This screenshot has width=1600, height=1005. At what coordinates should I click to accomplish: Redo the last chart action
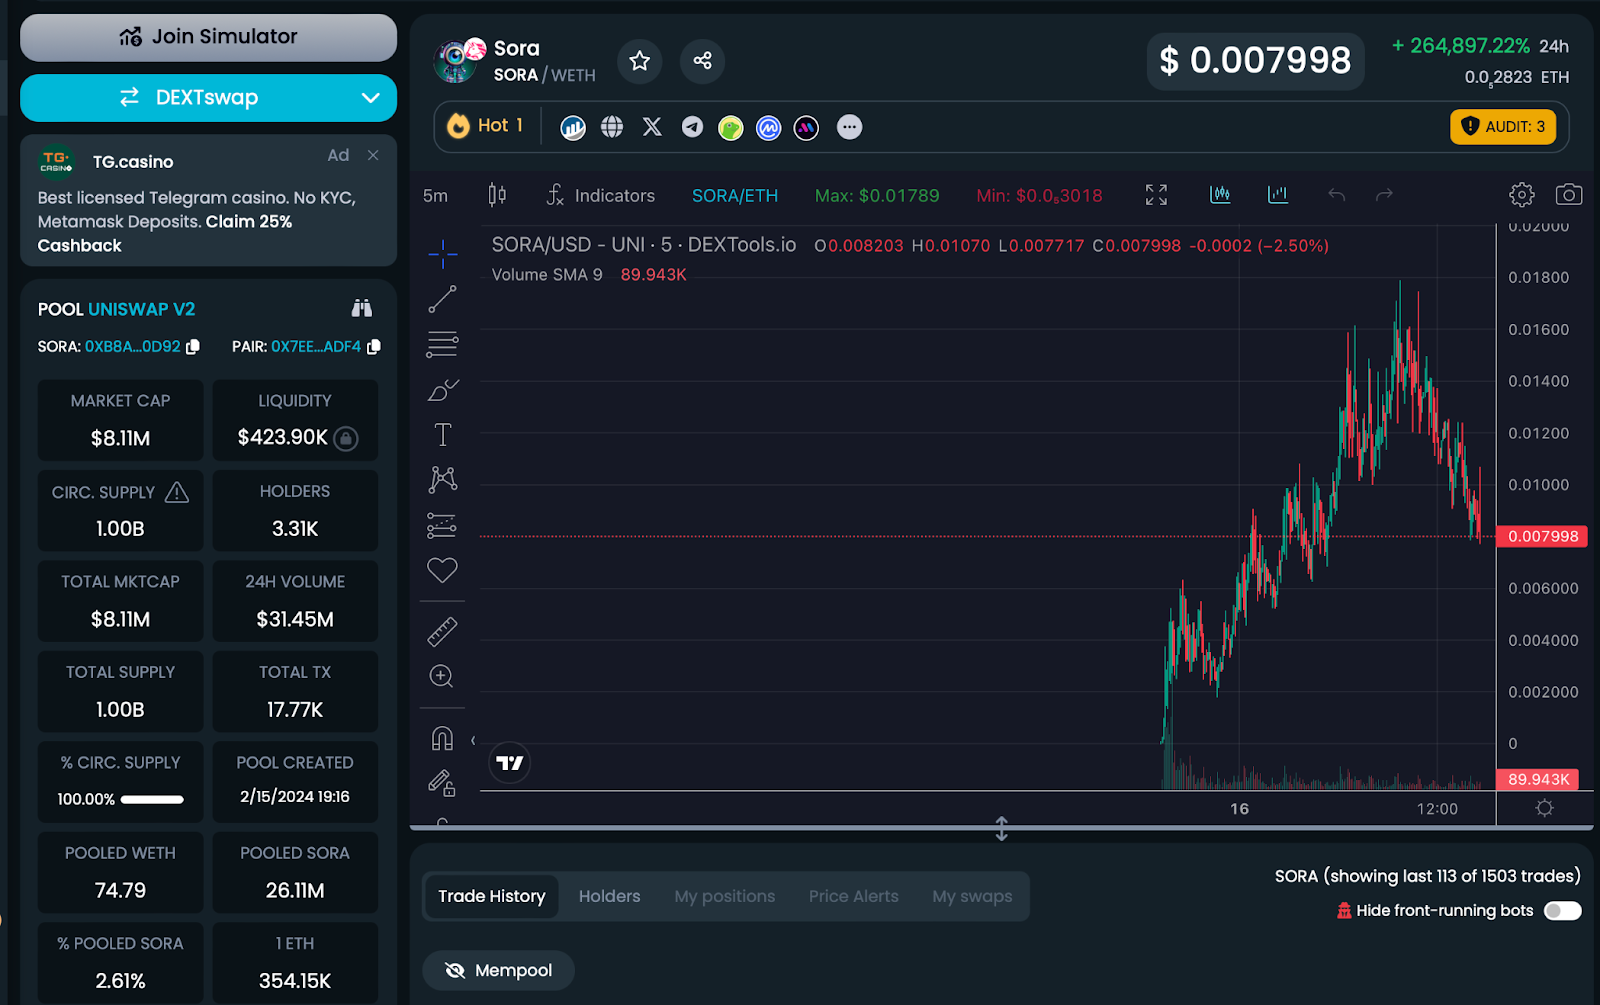(1384, 195)
